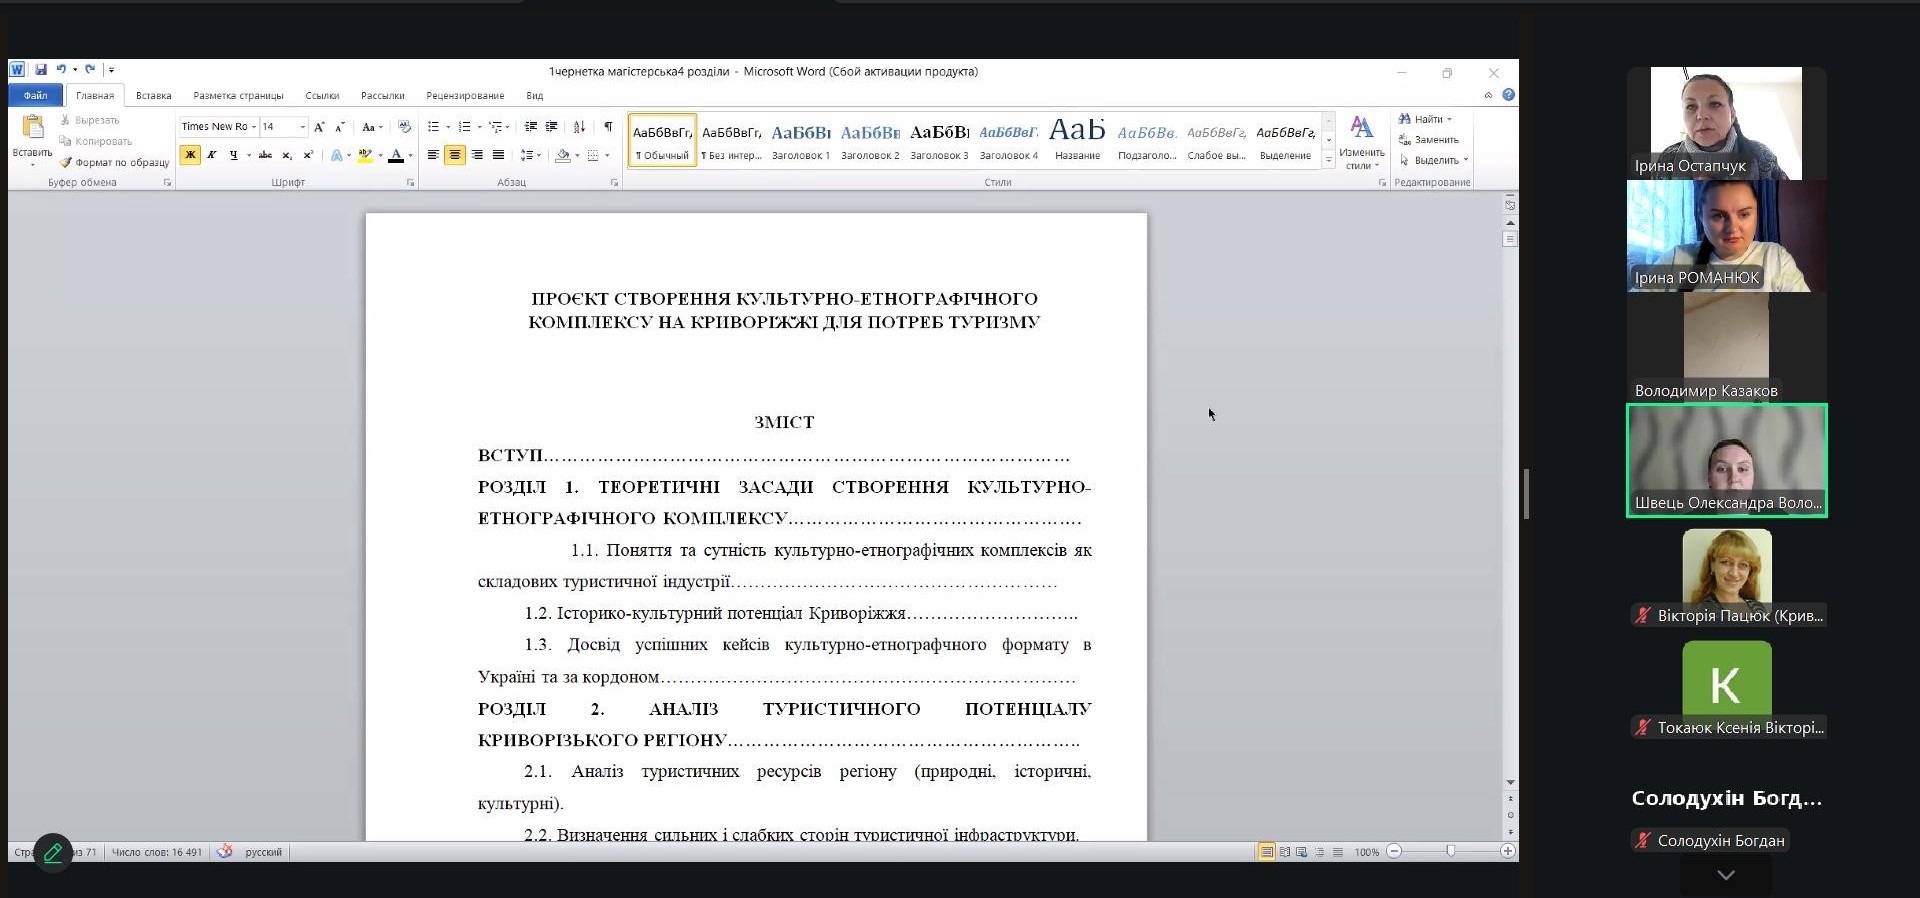The image size is (1920, 898).
Task: Toggle bold formatting (Ж) off
Action: 190,155
